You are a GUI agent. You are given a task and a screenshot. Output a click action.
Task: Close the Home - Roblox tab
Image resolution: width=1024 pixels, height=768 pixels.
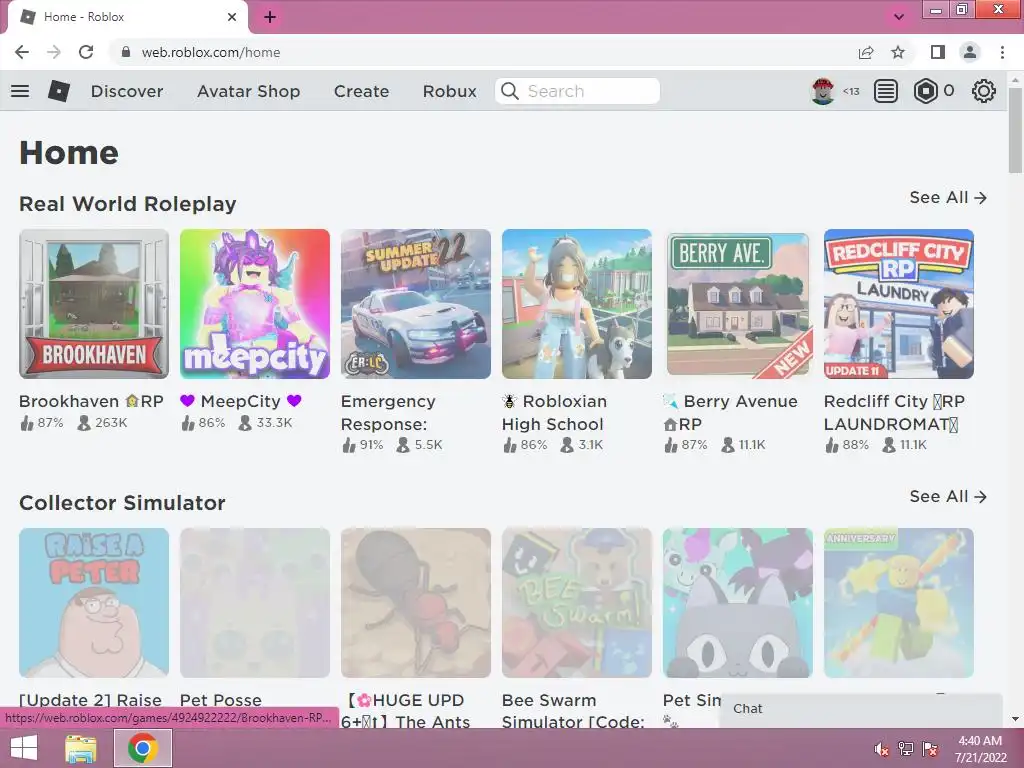(x=232, y=17)
